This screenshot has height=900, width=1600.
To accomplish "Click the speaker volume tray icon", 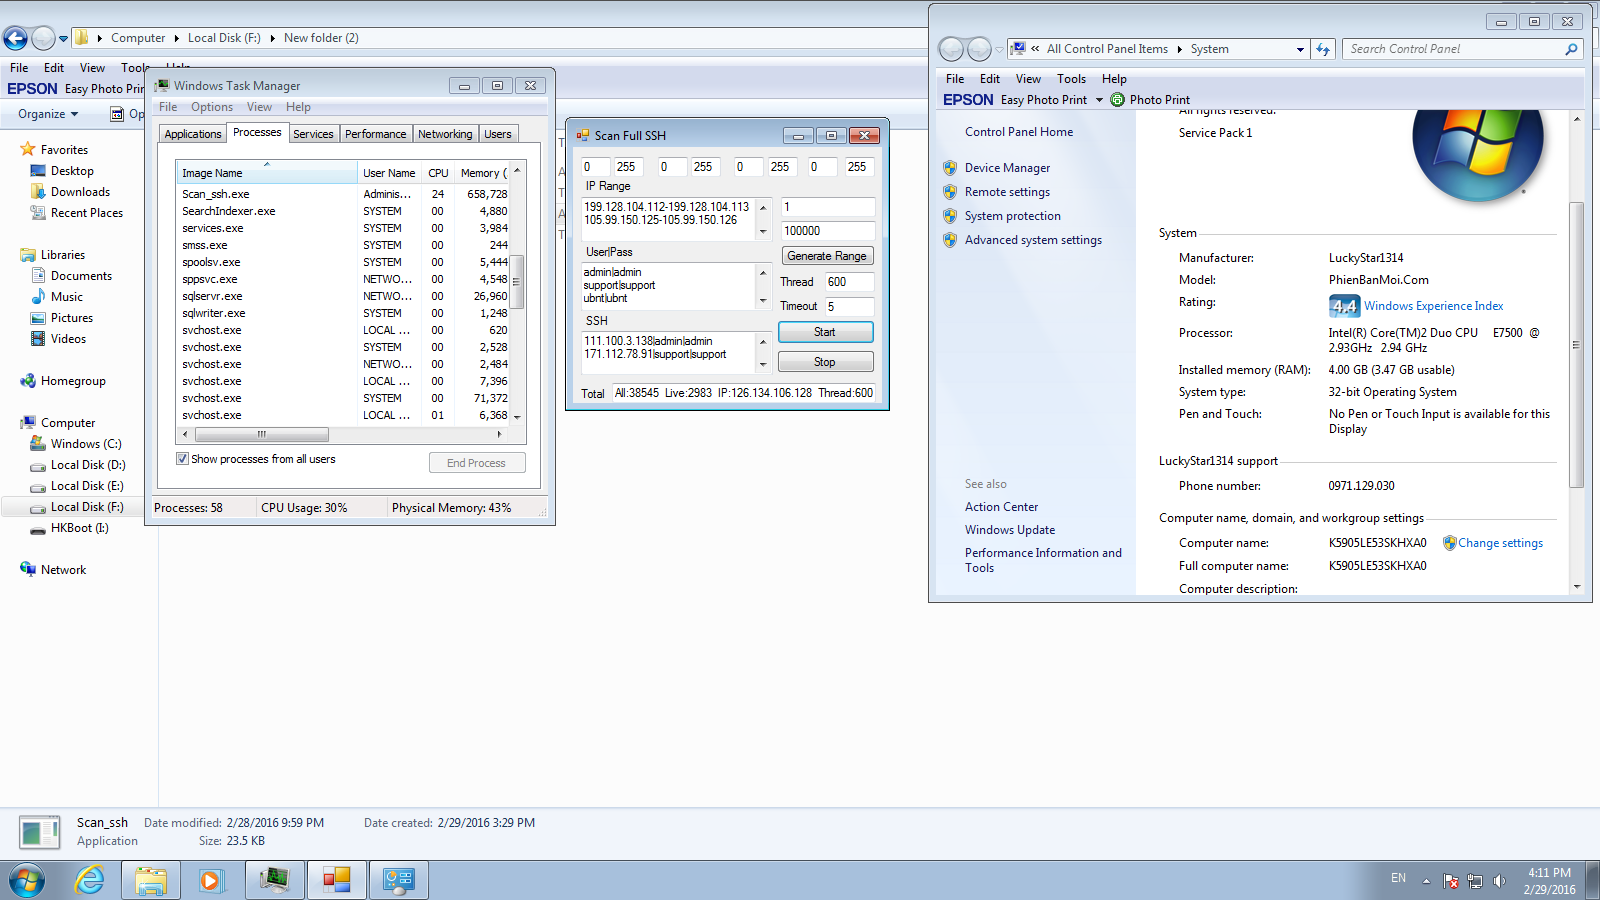I will 1499,880.
